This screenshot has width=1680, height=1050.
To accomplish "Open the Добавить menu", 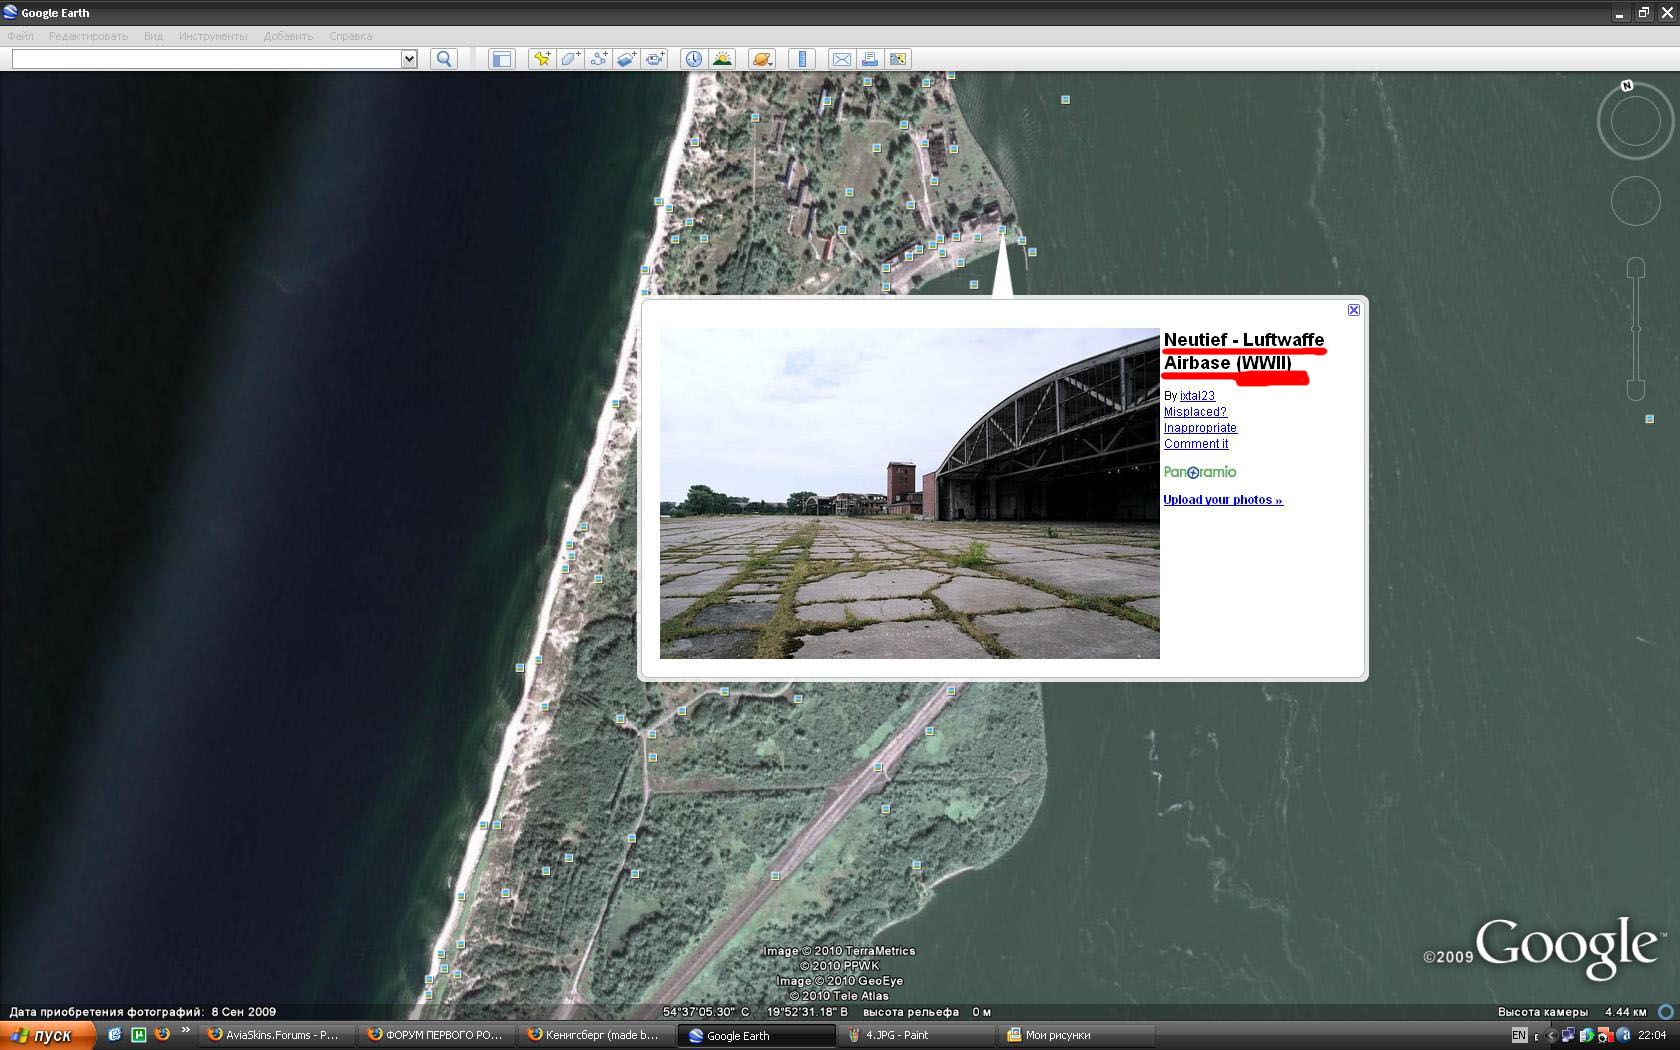I will [x=289, y=36].
